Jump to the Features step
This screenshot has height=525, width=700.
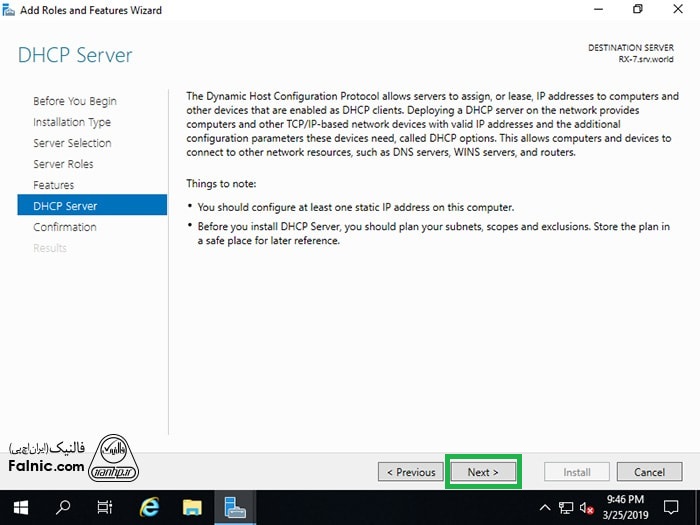click(x=54, y=185)
